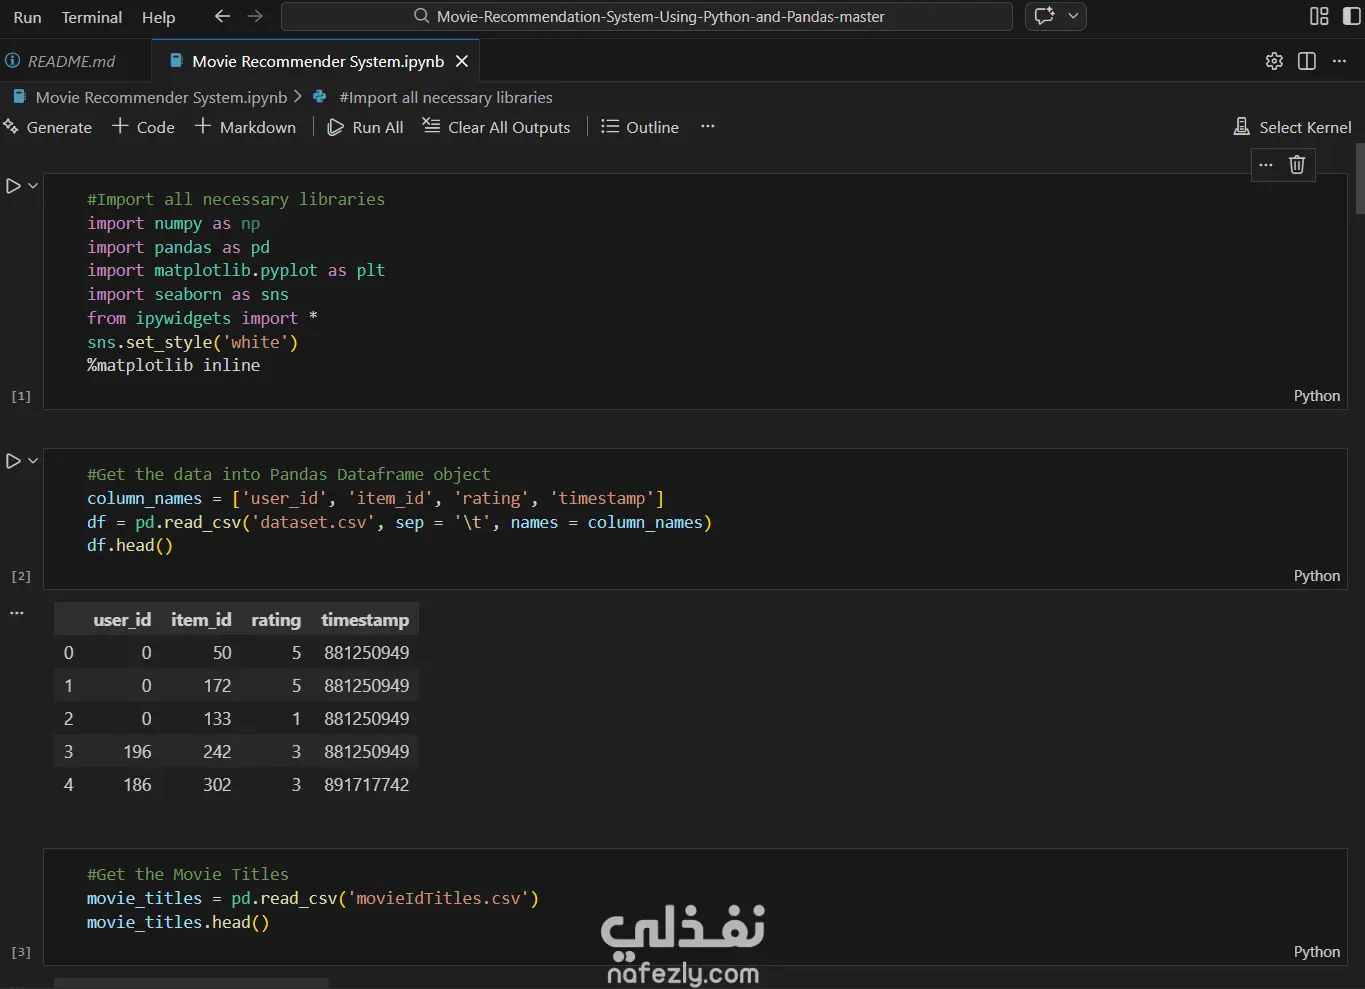Place cursor on 'df.head()' line
The image size is (1365, 989).
[x=130, y=546]
